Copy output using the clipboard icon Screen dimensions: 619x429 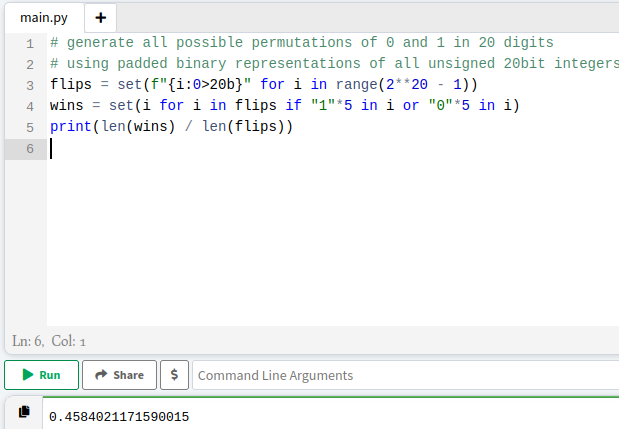tap(24, 412)
